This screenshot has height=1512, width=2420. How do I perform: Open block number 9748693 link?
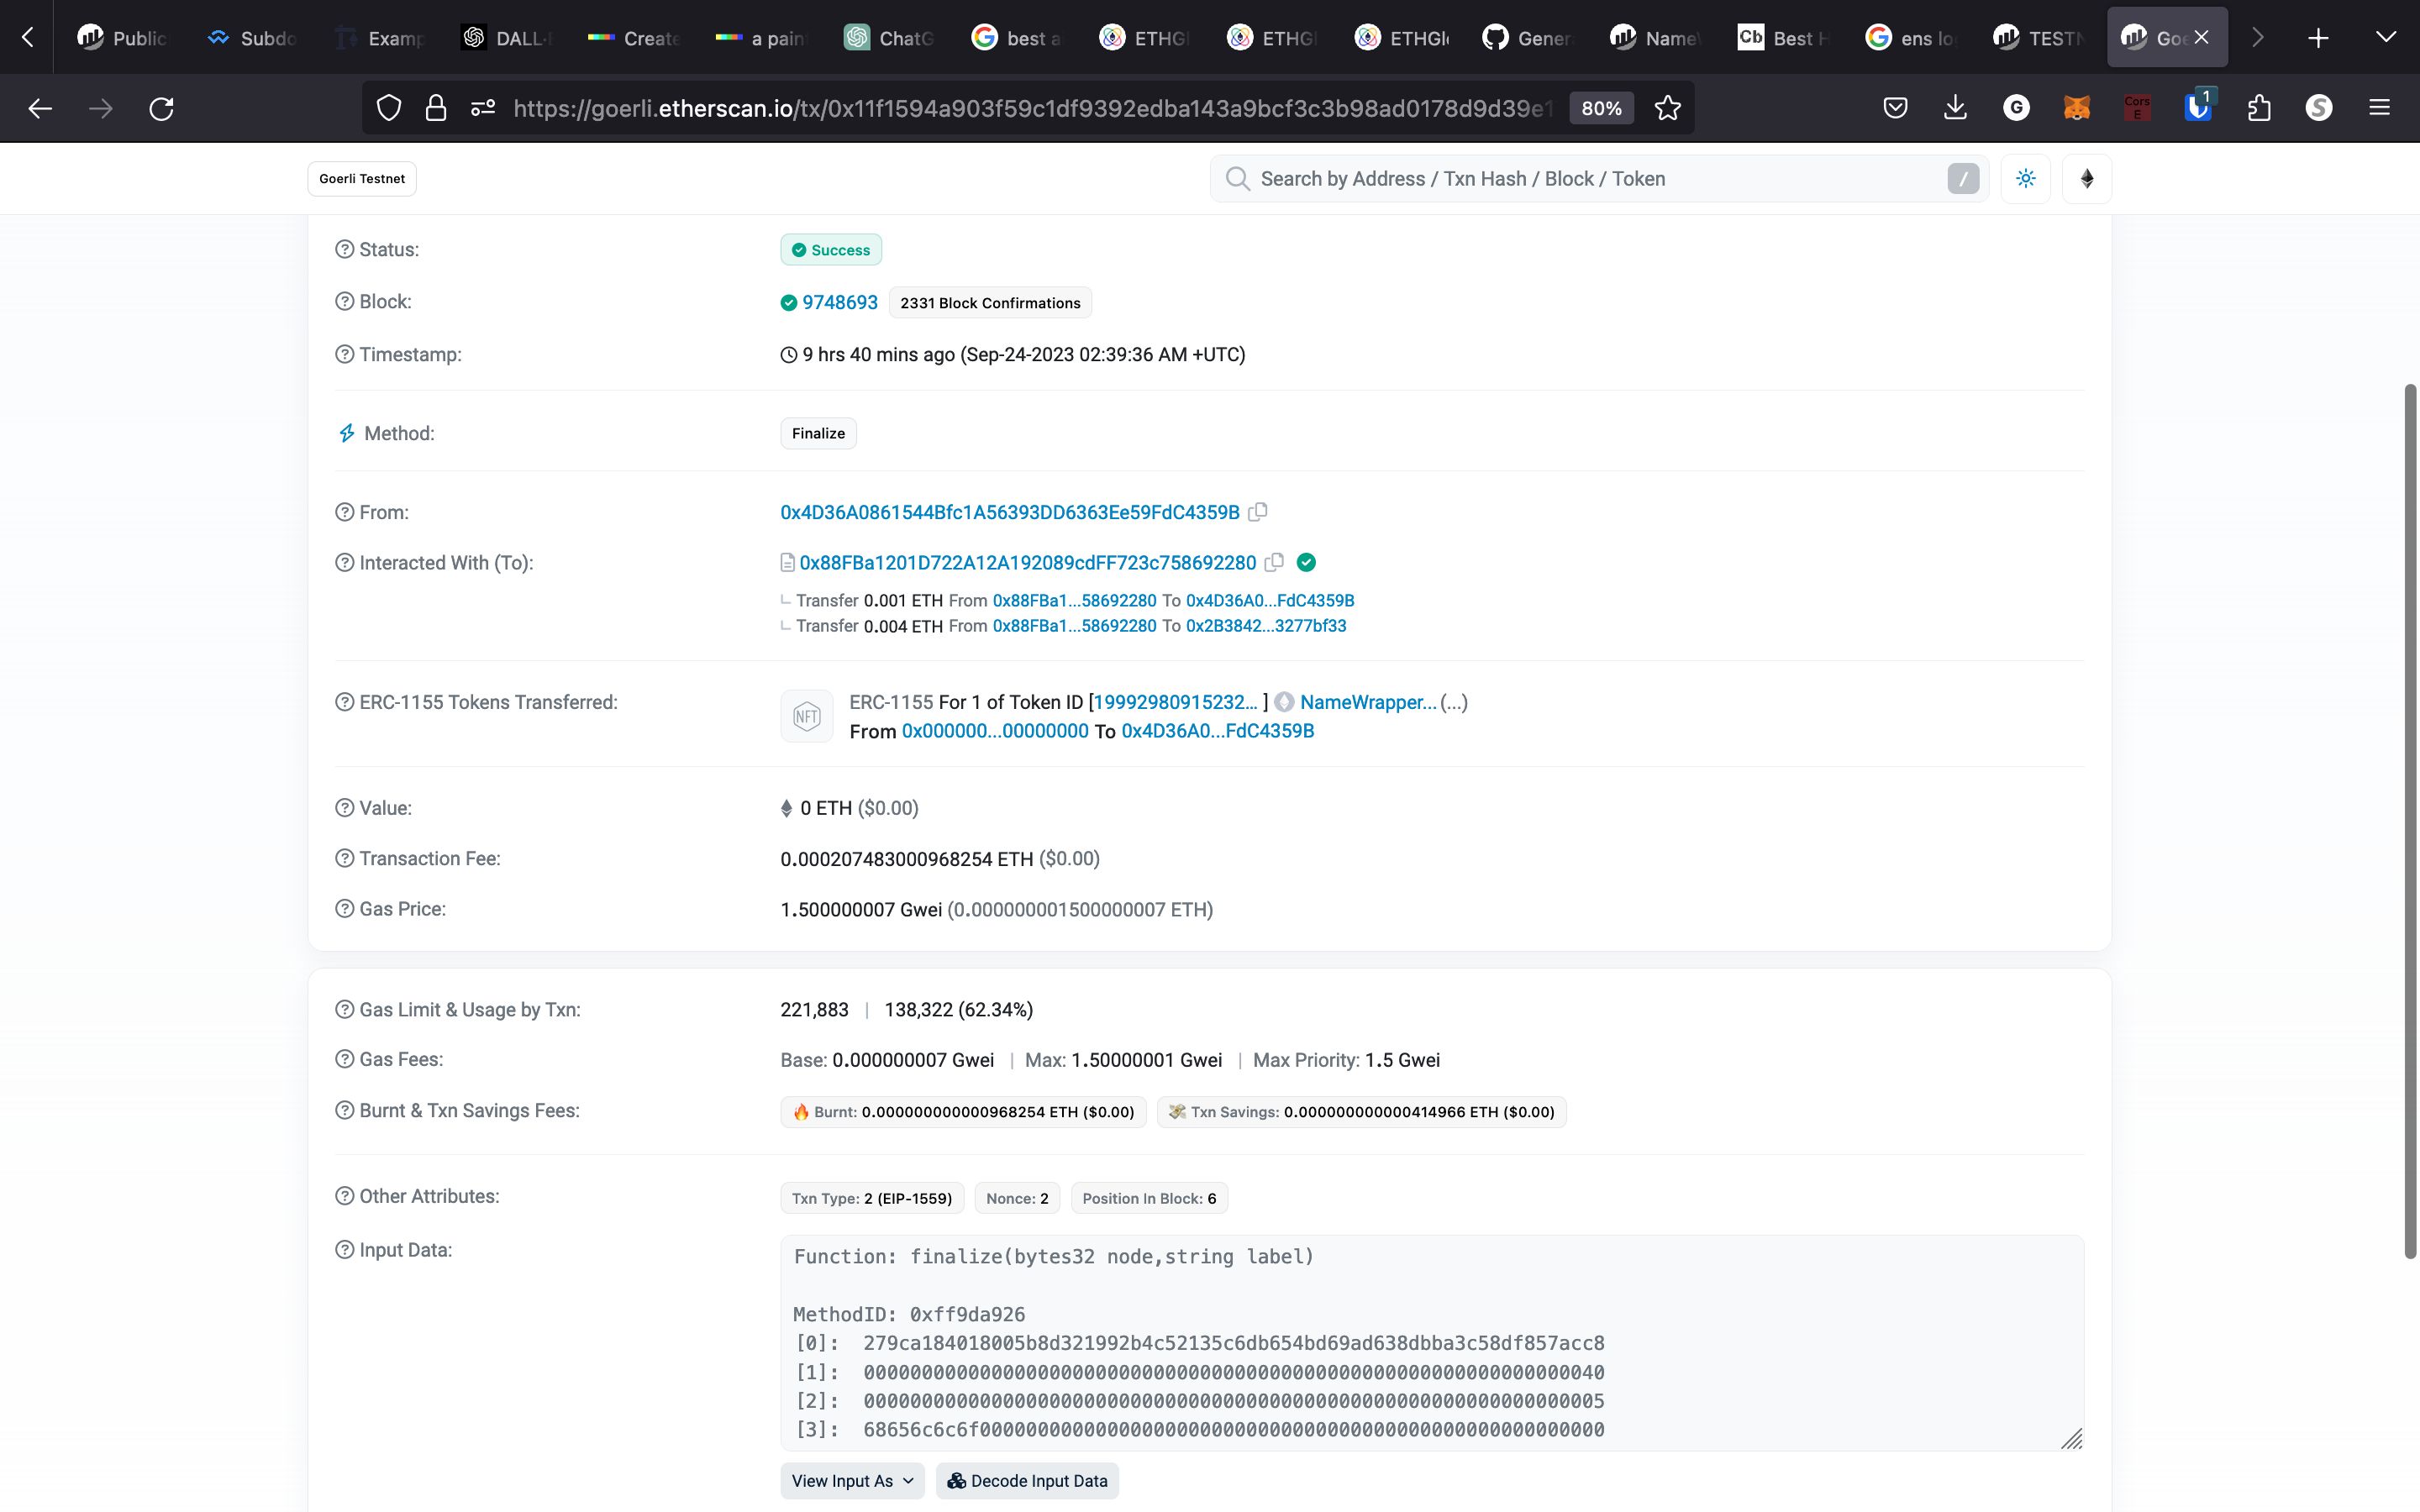(x=840, y=303)
